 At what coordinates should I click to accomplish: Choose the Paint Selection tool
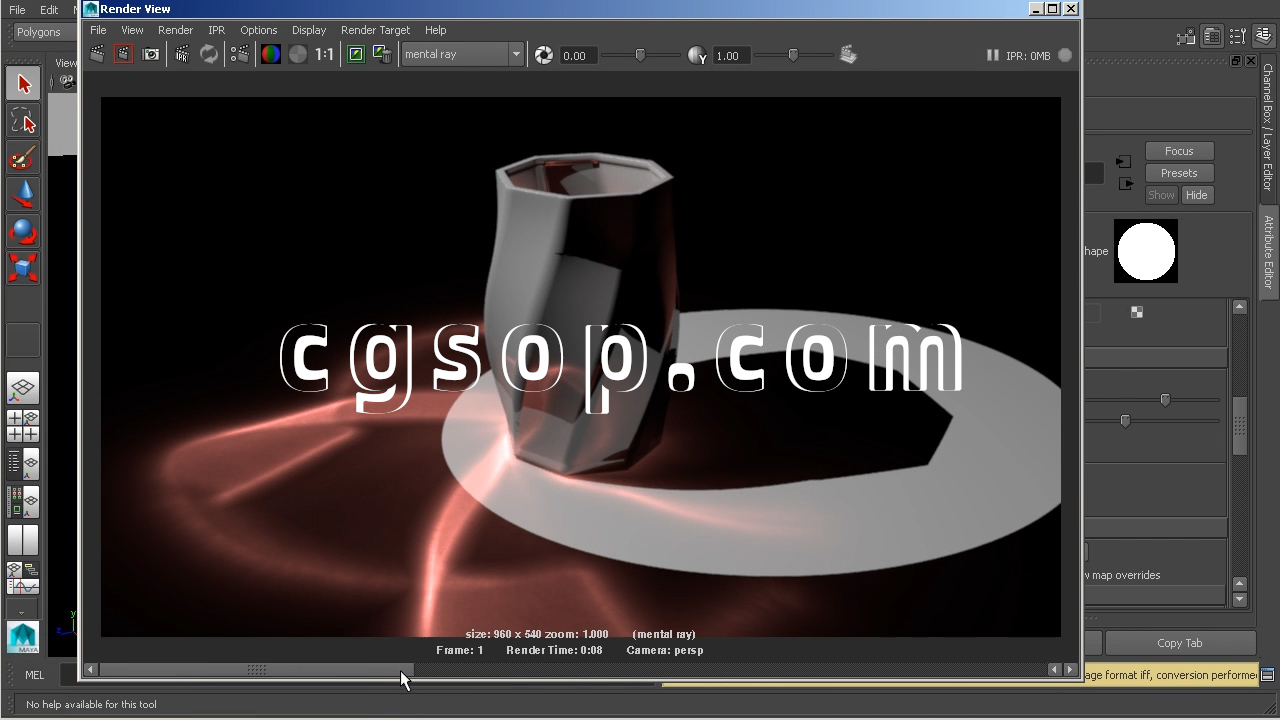(x=23, y=158)
